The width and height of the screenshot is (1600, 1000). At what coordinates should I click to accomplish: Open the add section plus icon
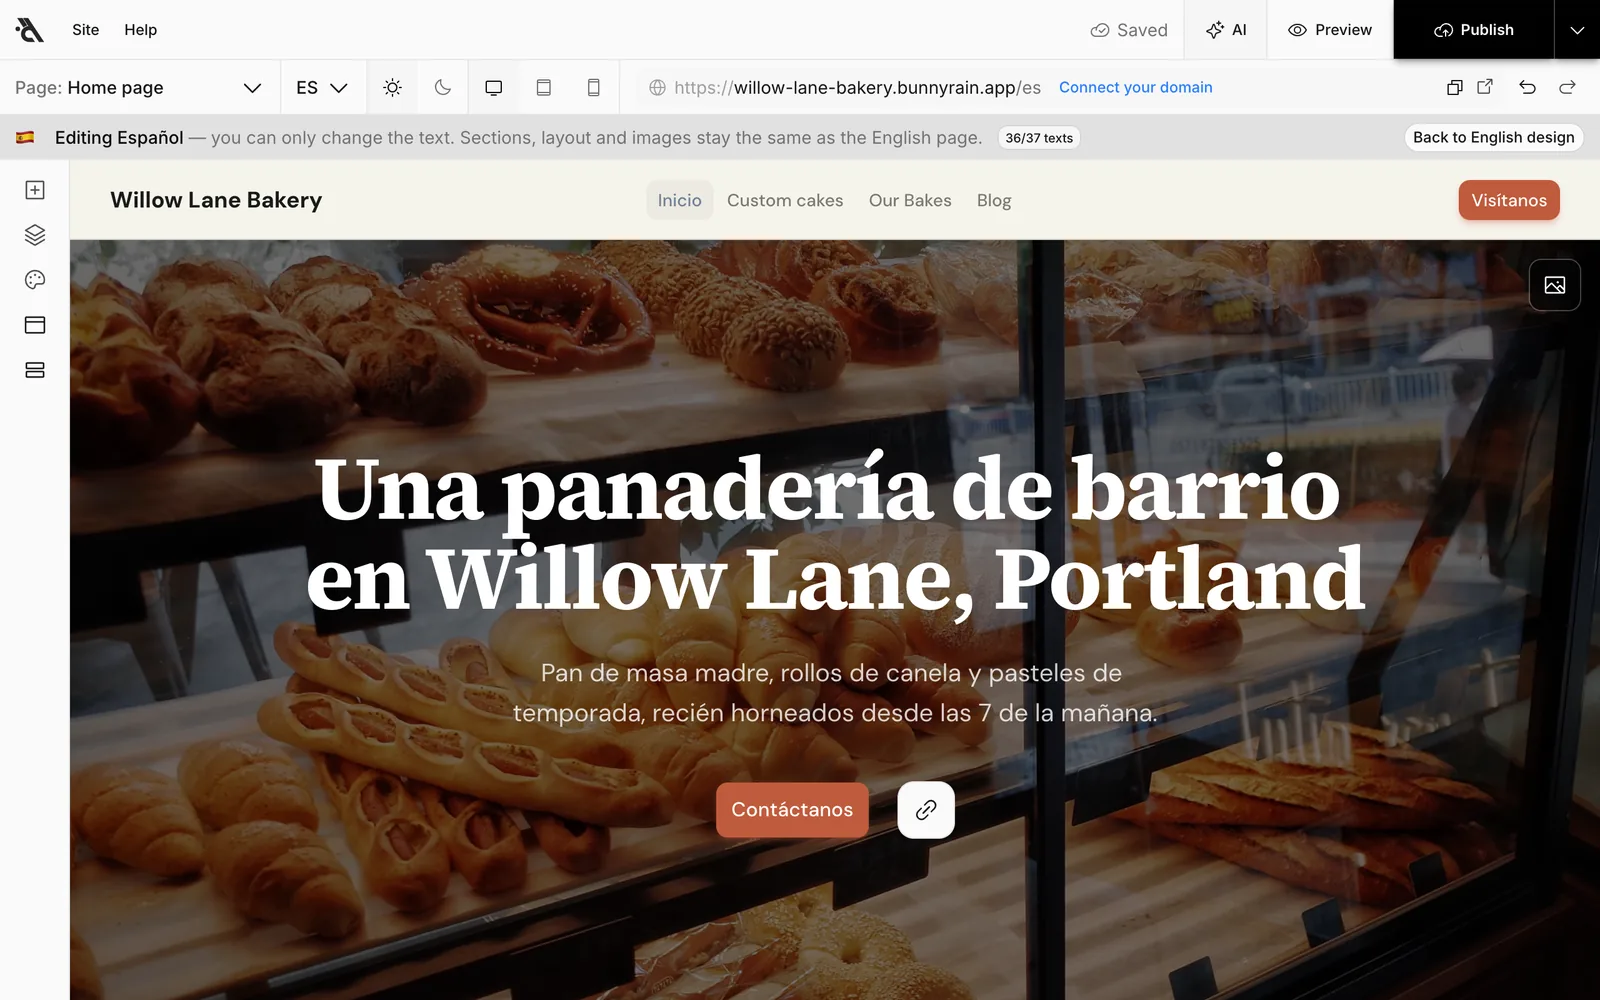[35, 190]
